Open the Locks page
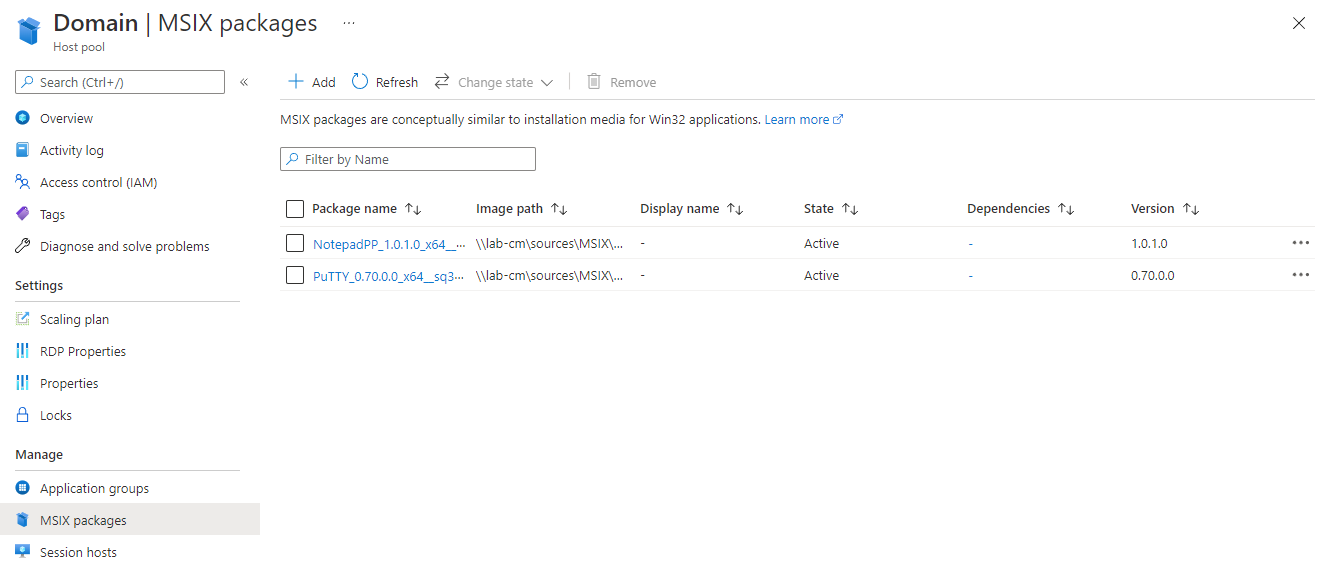The image size is (1327, 580). (55, 415)
